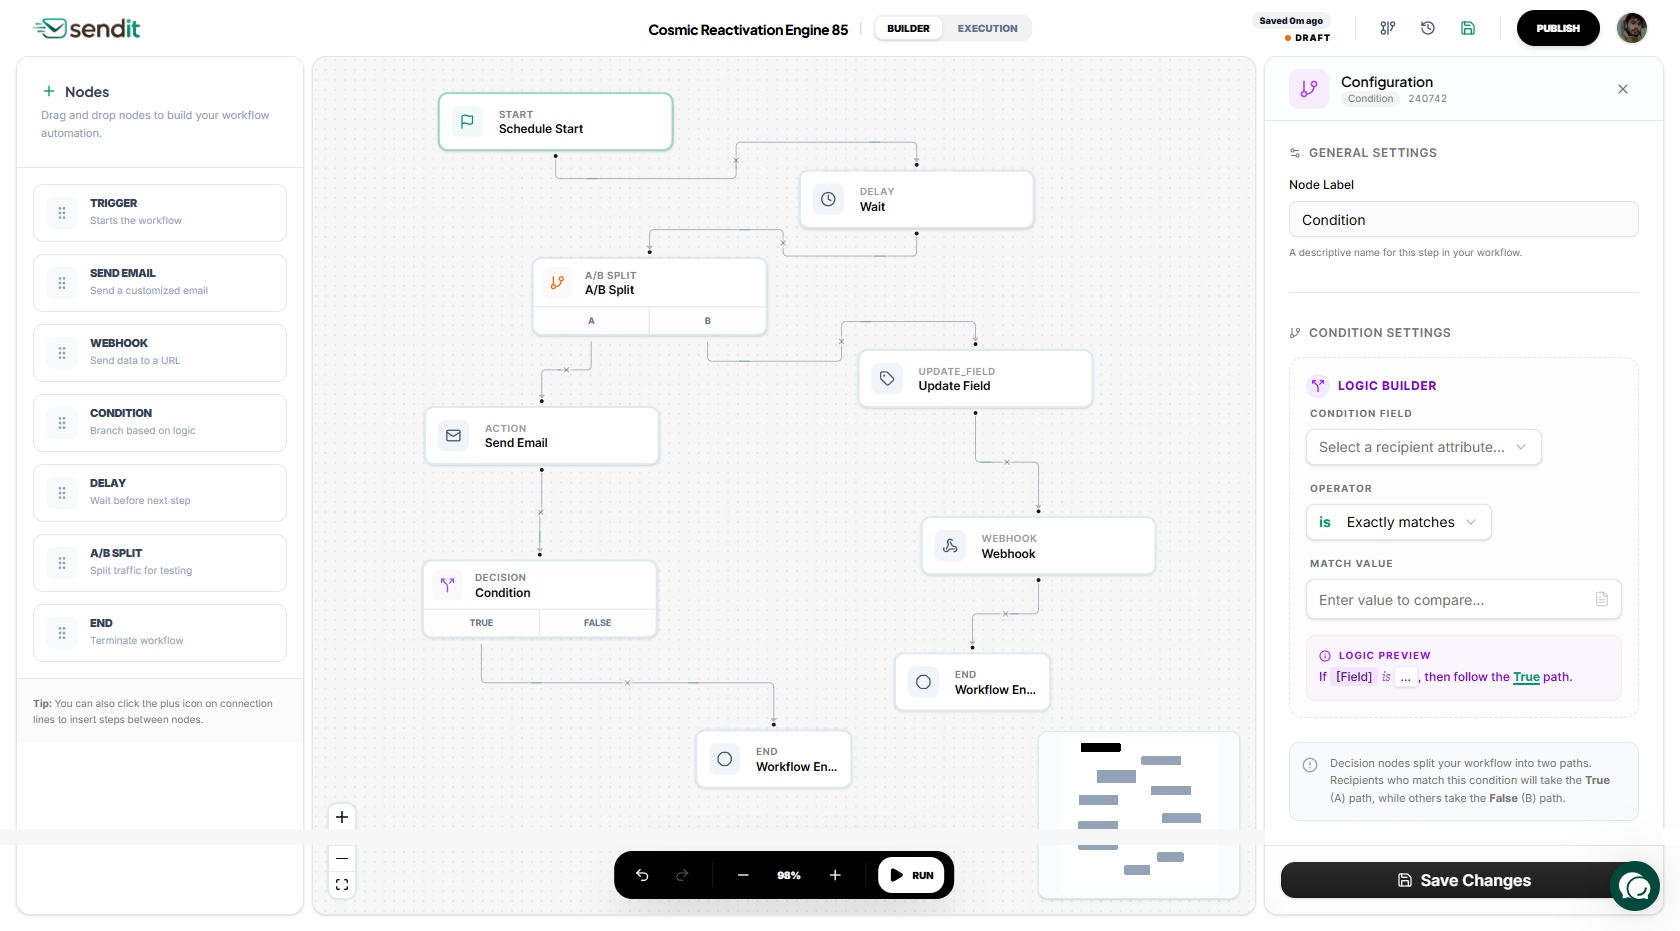Select the TRUE branch of Condition node
Image resolution: width=1680 pixels, height=931 pixels.
click(x=481, y=623)
